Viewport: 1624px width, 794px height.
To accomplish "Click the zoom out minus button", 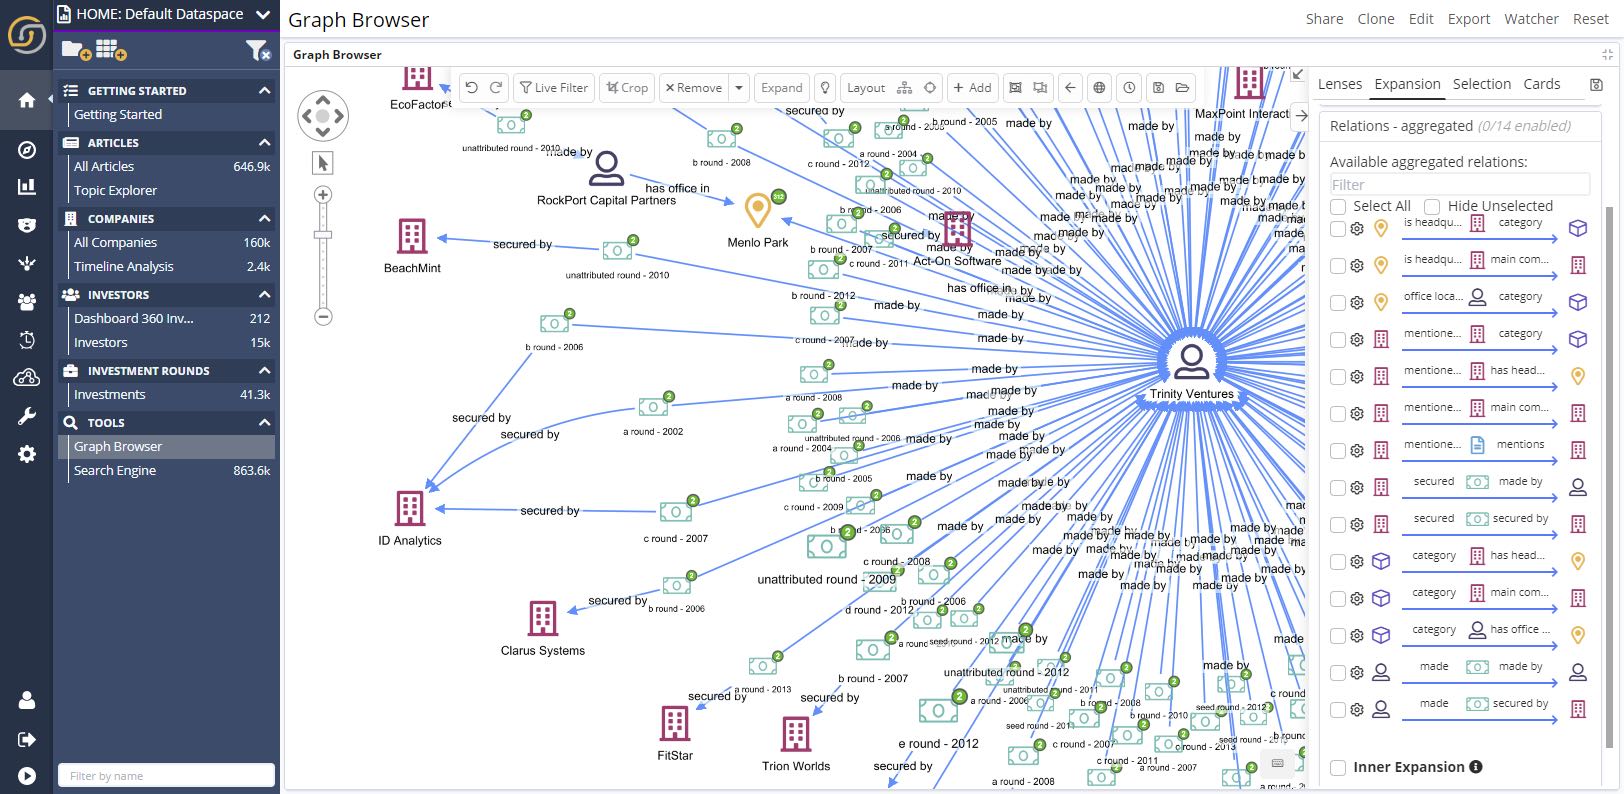I will [x=323, y=317].
